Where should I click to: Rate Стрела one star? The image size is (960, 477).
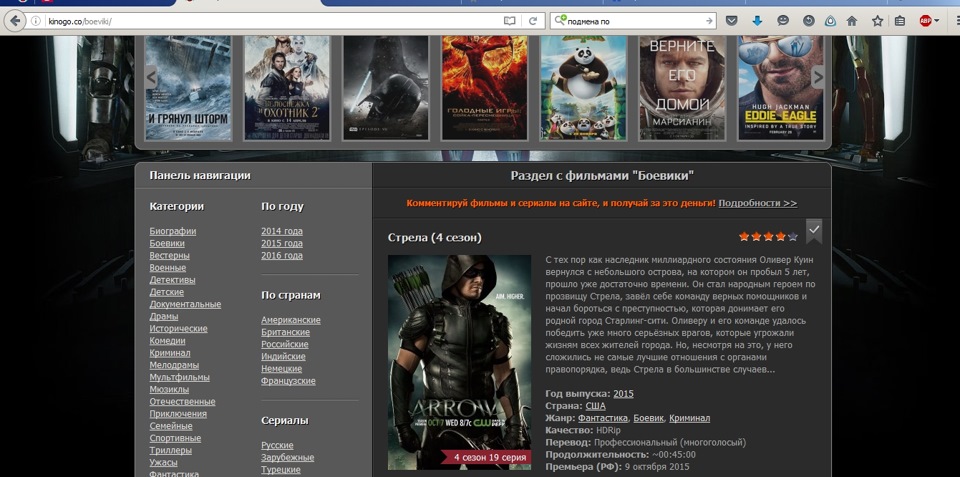tap(744, 236)
